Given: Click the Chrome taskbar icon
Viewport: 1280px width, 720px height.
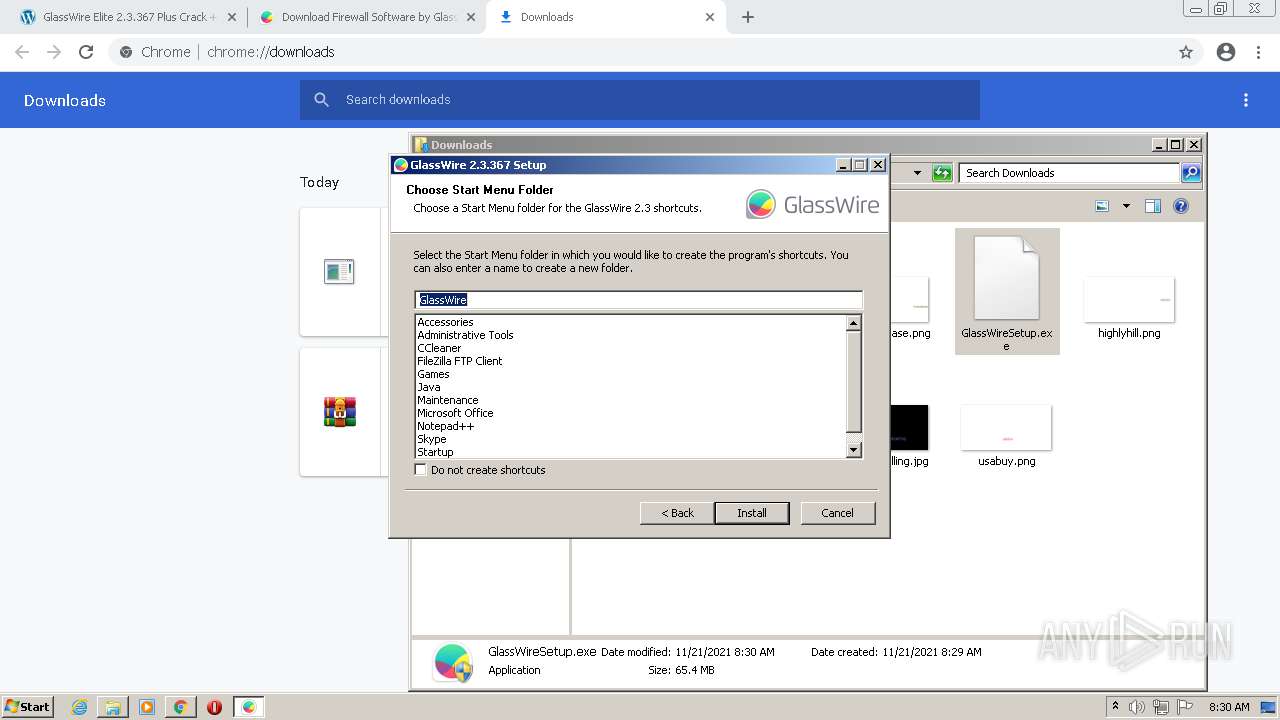Looking at the screenshot, I should [x=180, y=707].
